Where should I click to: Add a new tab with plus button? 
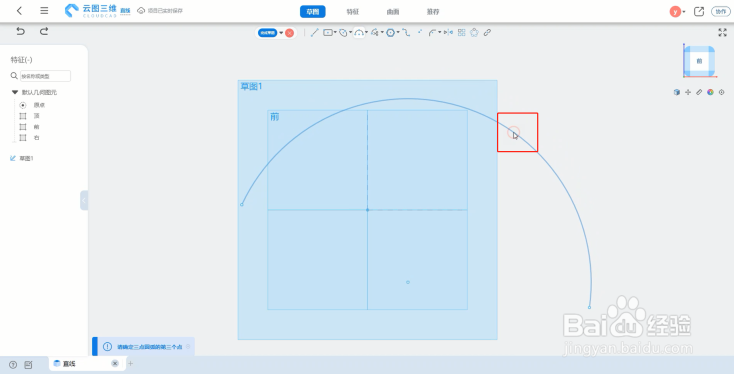(x=131, y=364)
